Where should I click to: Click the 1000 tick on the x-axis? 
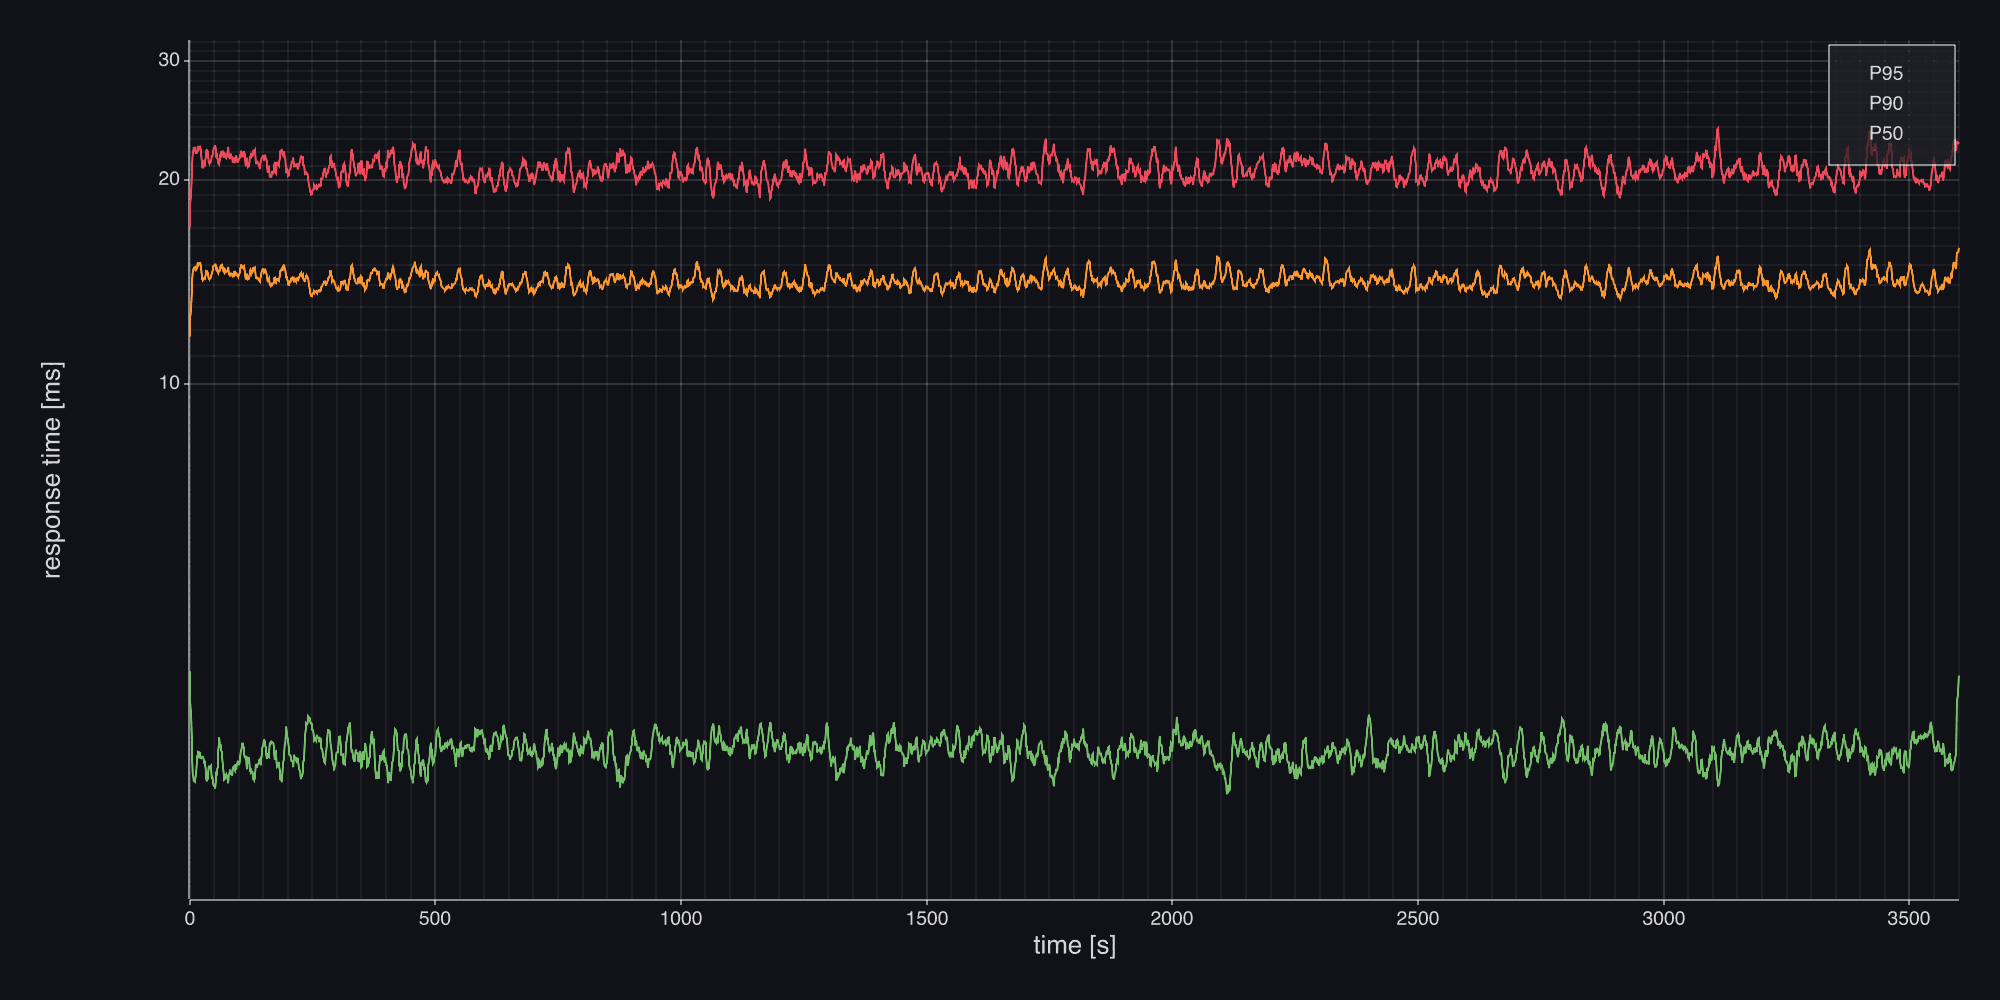coord(681,919)
